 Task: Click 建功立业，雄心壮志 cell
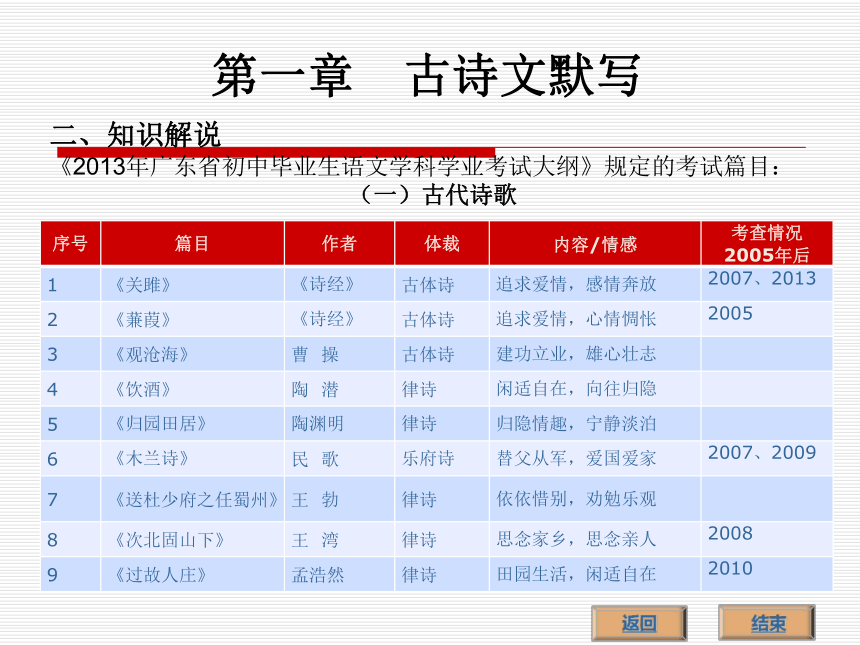pos(595,354)
